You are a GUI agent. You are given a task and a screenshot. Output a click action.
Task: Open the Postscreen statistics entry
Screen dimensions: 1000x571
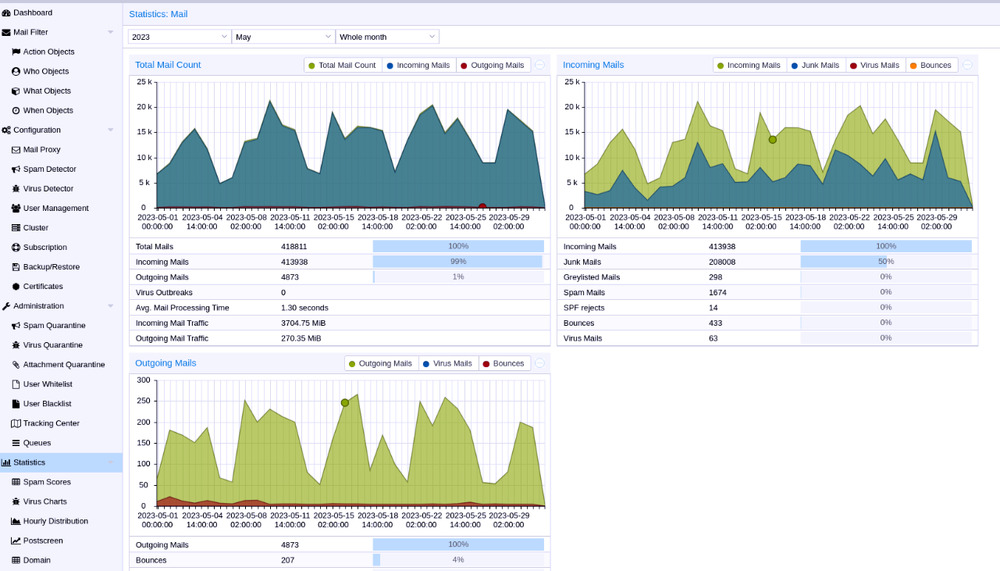point(43,541)
